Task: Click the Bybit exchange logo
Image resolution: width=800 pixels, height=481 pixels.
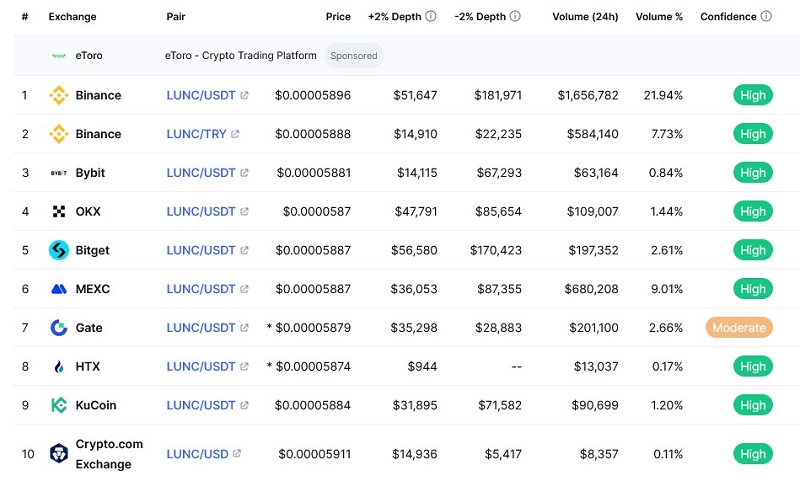Action: pos(58,173)
